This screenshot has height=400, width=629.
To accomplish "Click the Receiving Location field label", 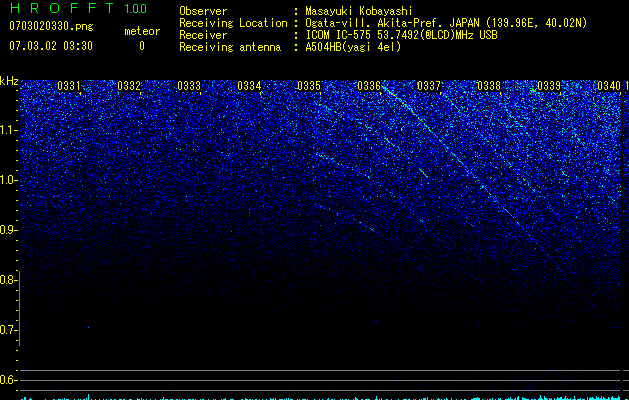I will [x=233, y=23].
